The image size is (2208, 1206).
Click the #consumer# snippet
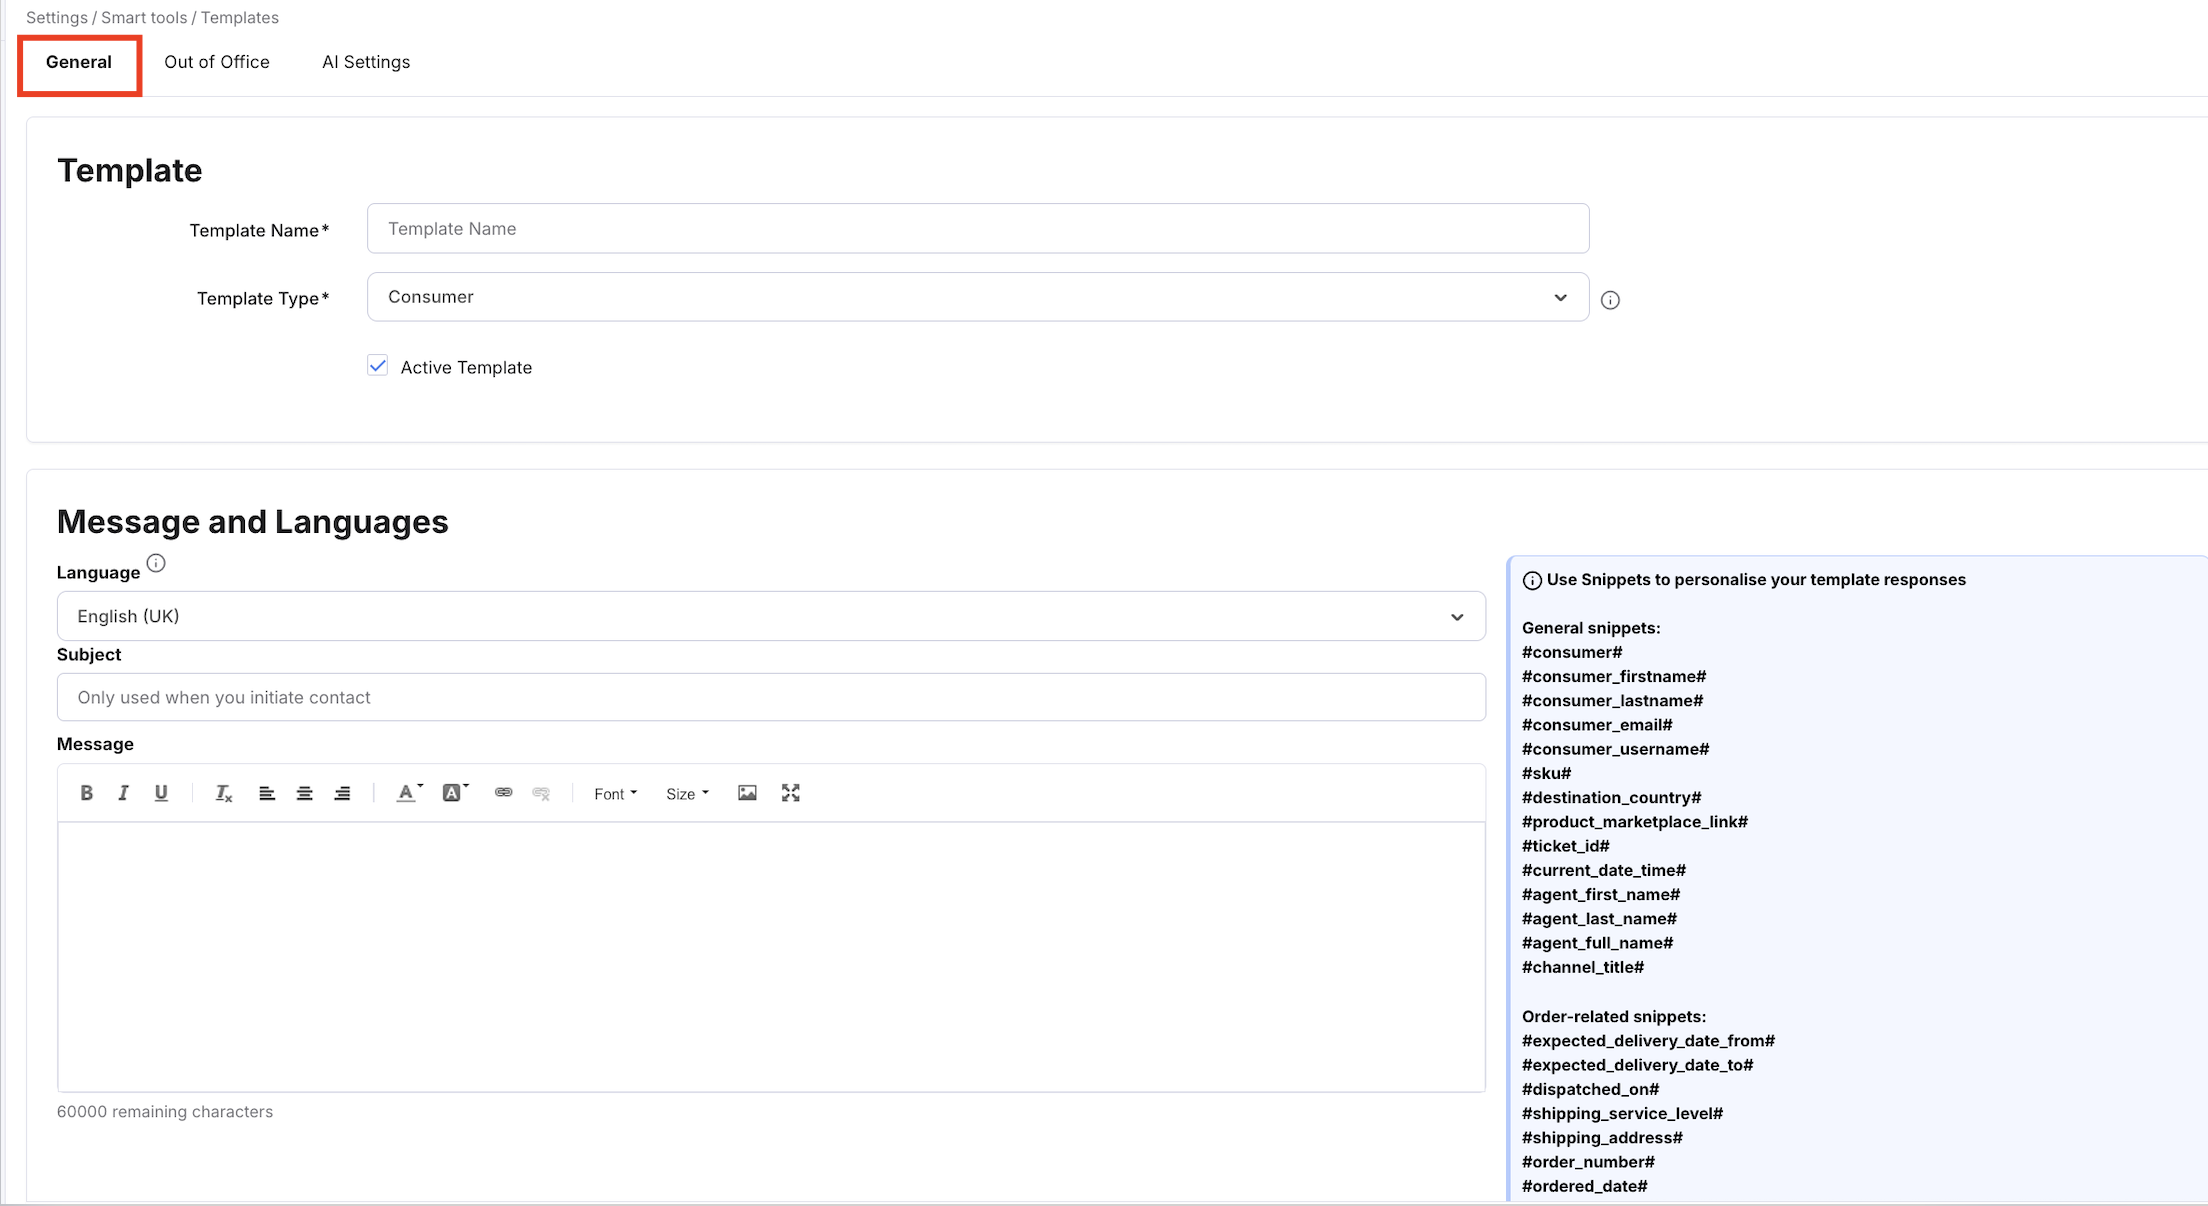point(1572,652)
